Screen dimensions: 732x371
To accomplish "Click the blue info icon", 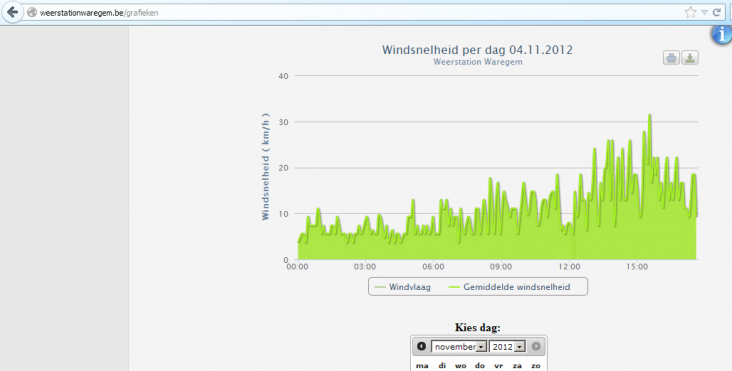I will pos(722,35).
